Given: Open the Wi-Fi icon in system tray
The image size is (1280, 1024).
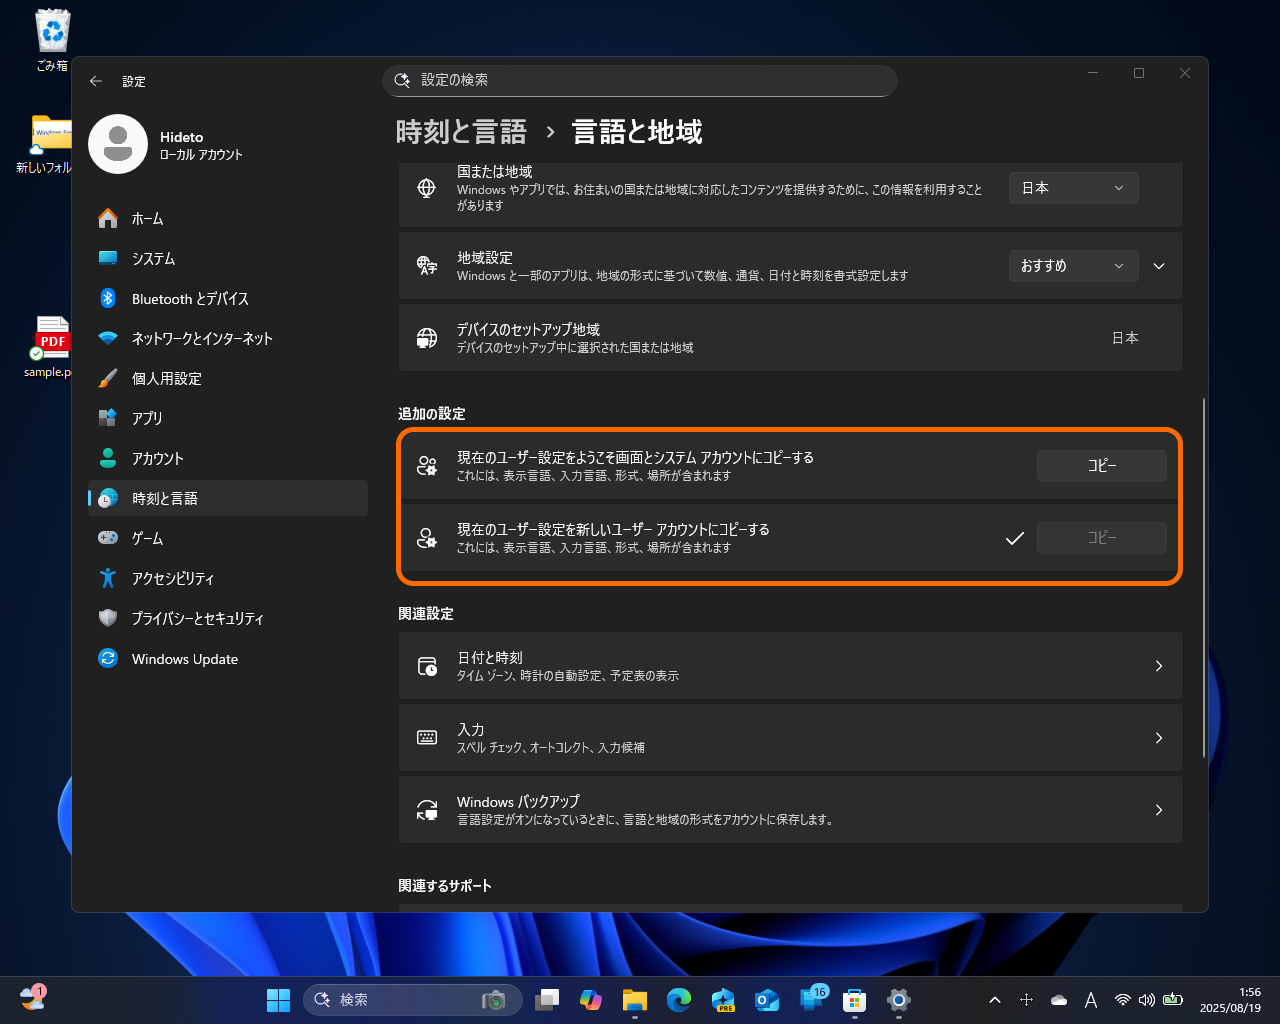Looking at the screenshot, I should click(x=1122, y=999).
